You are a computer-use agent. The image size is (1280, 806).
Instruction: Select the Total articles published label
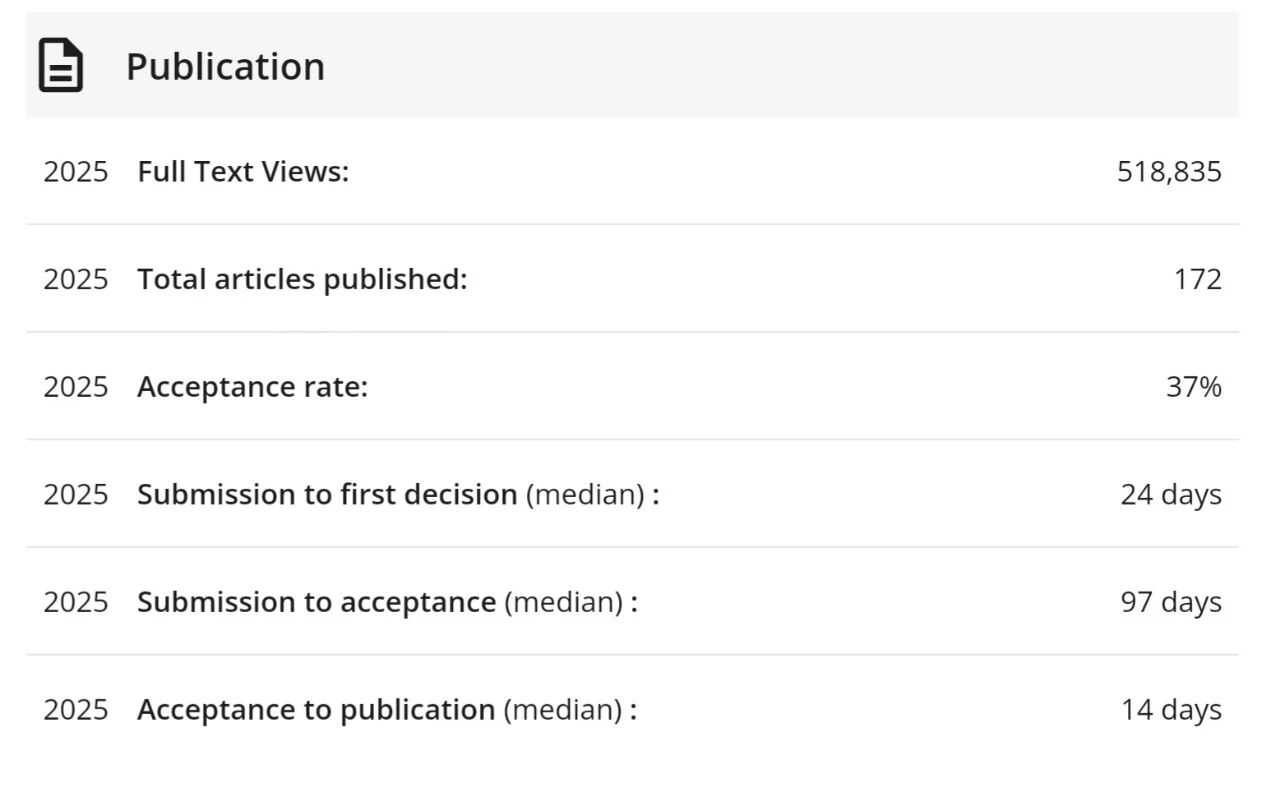[302, 279]
